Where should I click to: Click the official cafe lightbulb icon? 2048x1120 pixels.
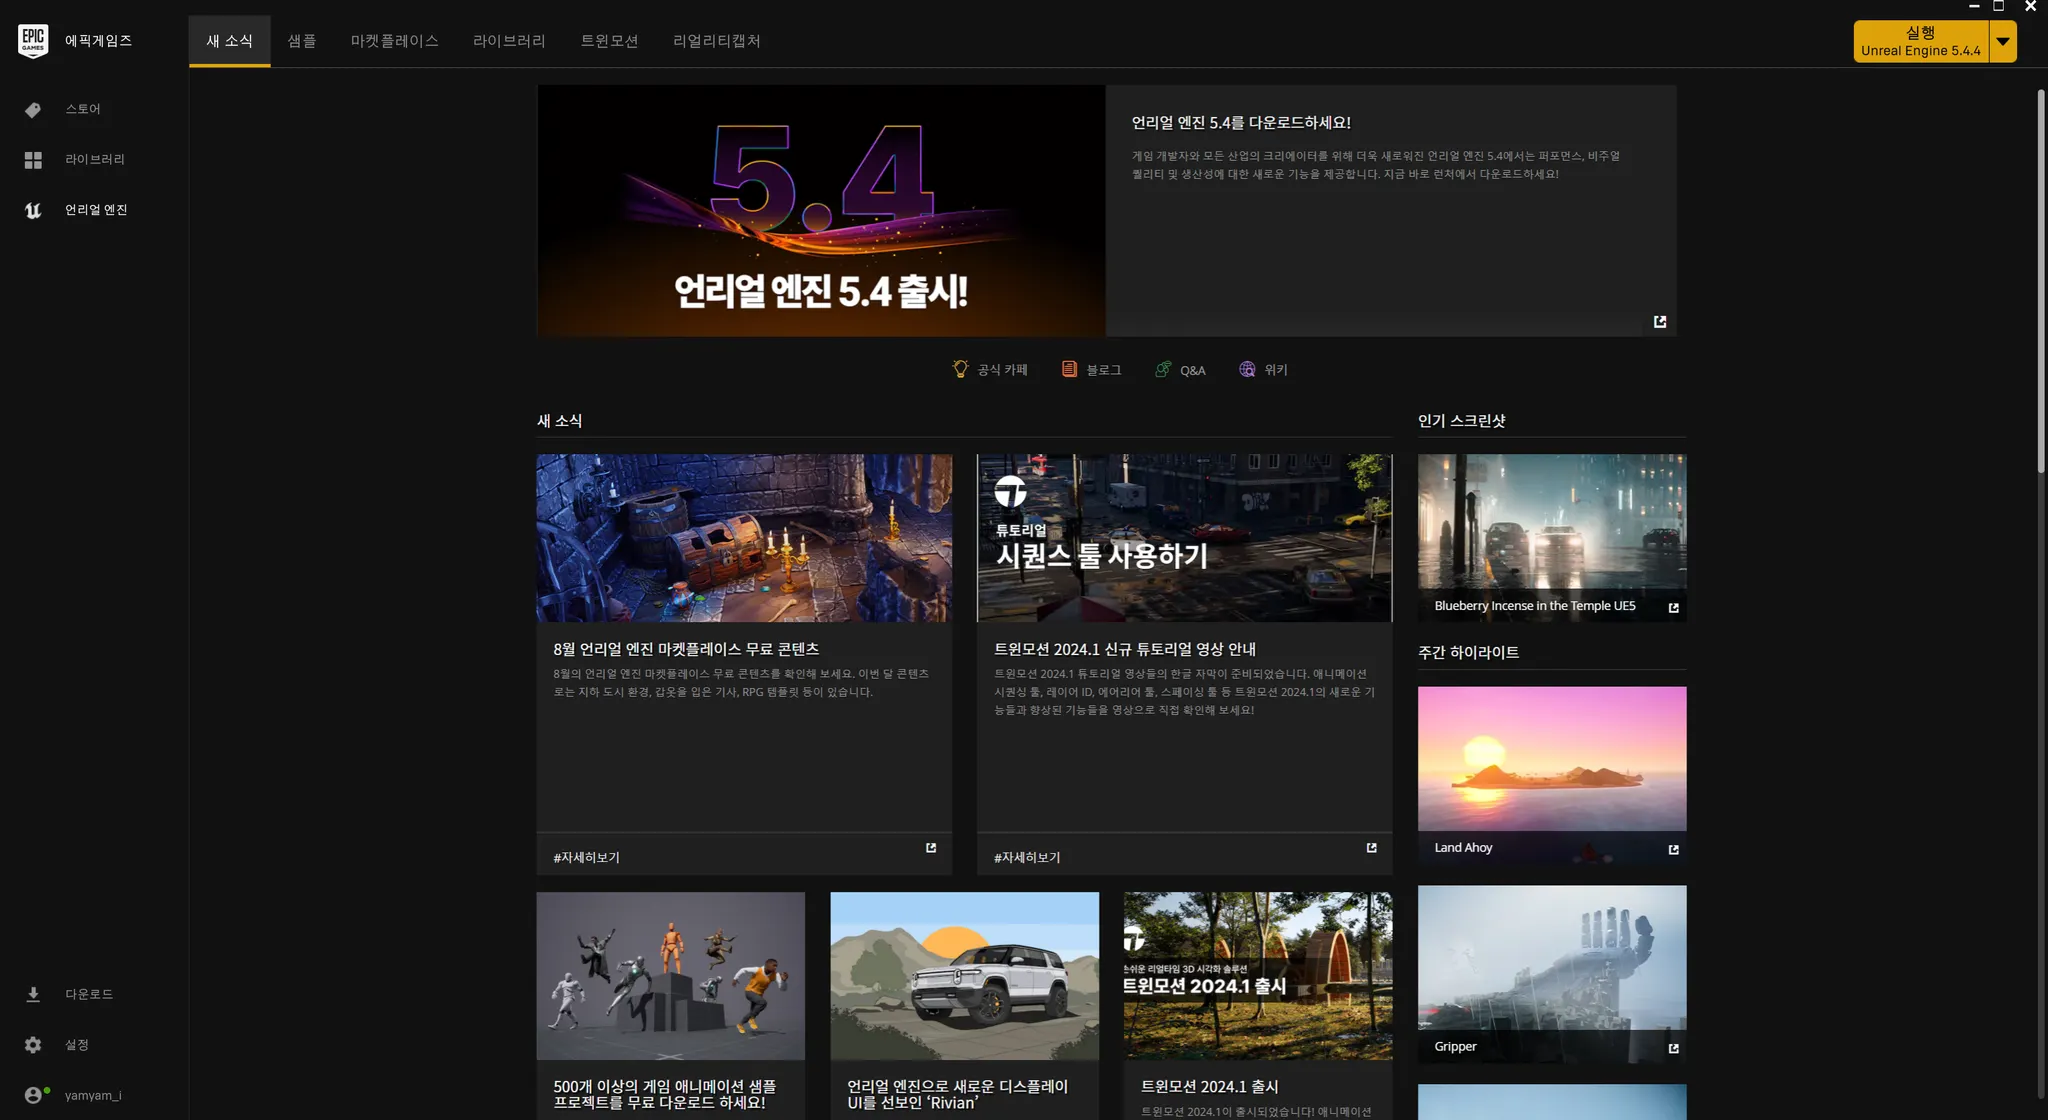click(x=960, y=369)
